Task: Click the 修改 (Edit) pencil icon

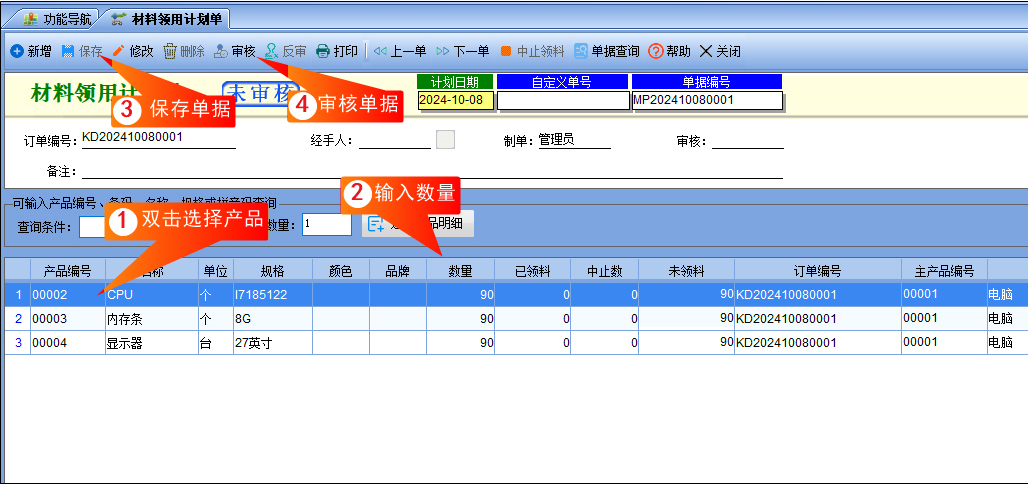Action: click(x=118, y=51)
